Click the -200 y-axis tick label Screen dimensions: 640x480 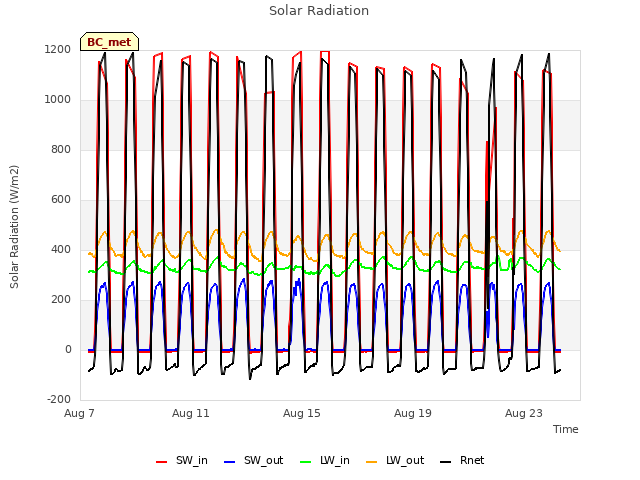coord(59,400)
